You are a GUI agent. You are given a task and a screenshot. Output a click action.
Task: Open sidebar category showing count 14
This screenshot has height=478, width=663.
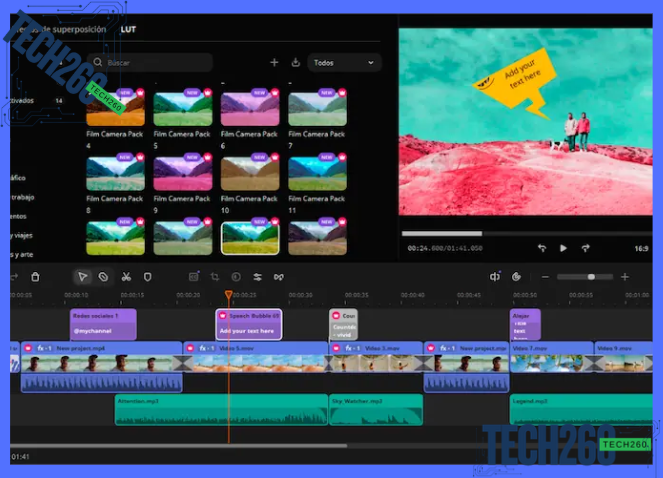[x=37, y=101]
